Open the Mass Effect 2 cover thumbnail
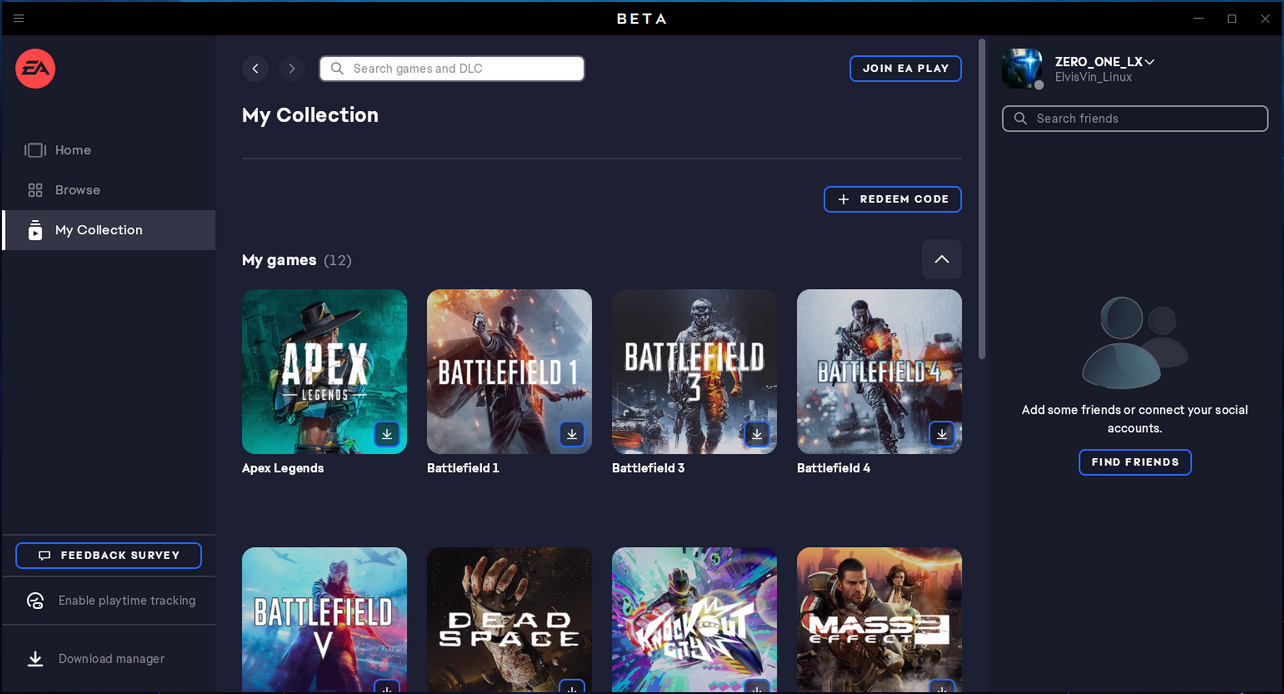Image resolution: width=1284 pixels, height=694 pixels. 879,620
